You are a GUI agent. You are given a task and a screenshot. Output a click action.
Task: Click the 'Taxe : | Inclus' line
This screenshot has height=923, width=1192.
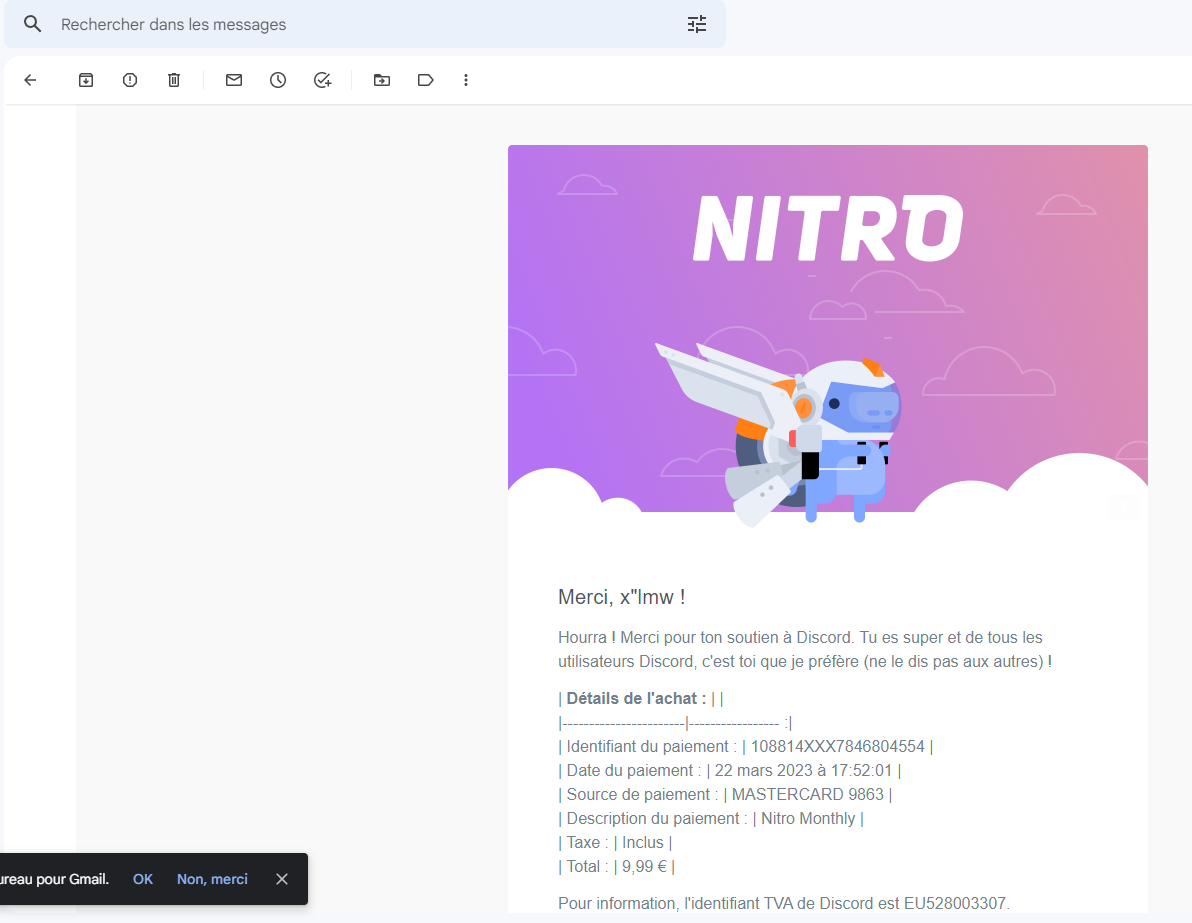[615, 842]
